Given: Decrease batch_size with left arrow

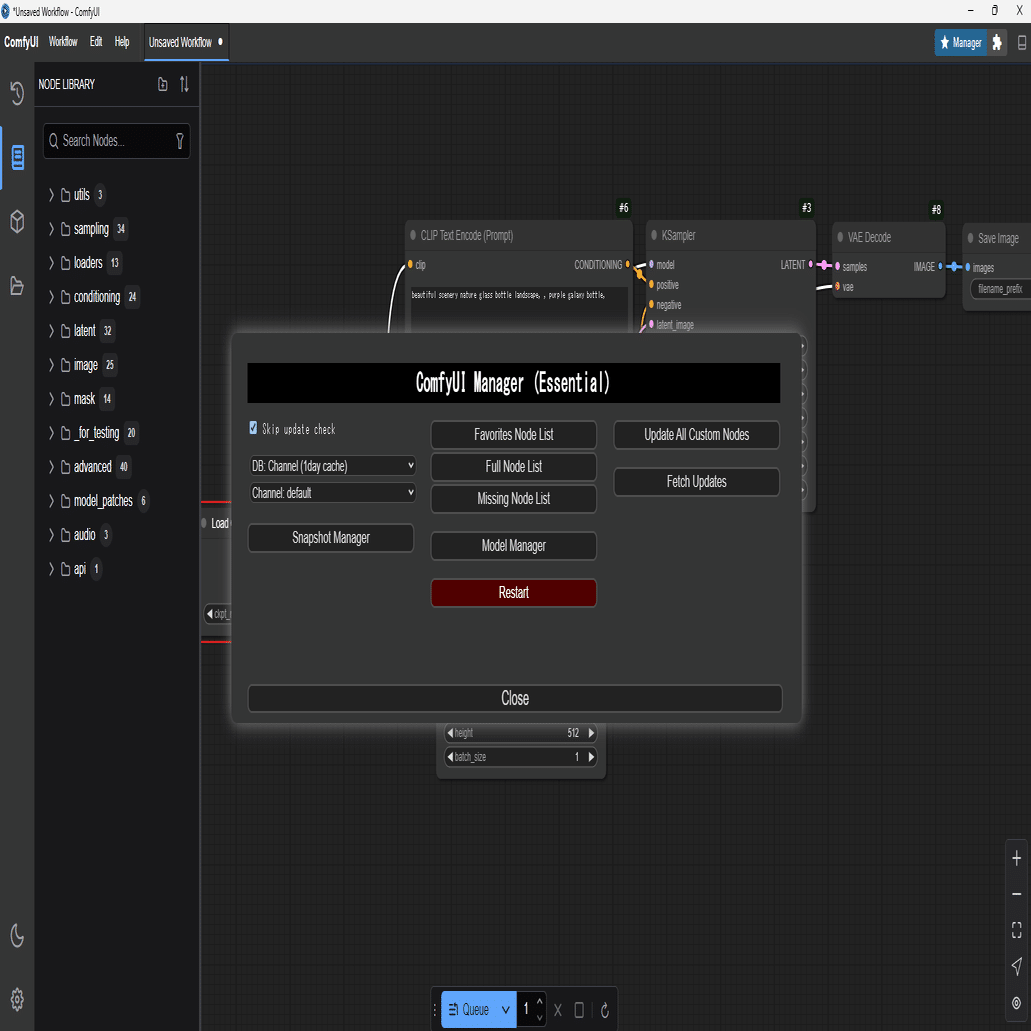Looking at the screenshot, I should click(450, 757).
